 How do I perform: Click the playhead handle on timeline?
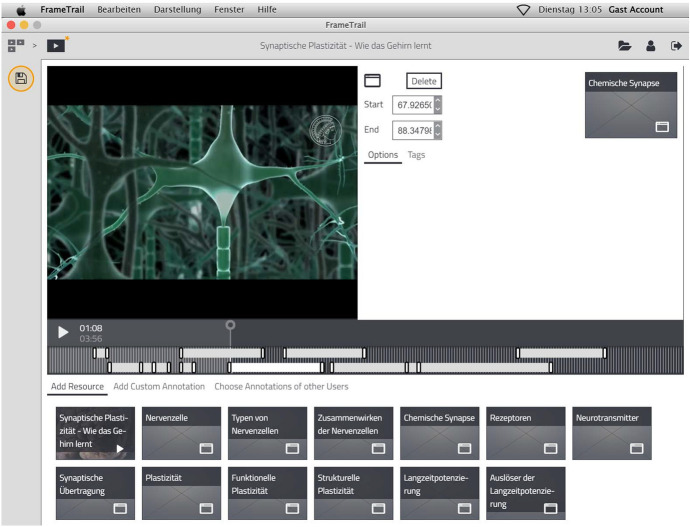coord(231,325)
